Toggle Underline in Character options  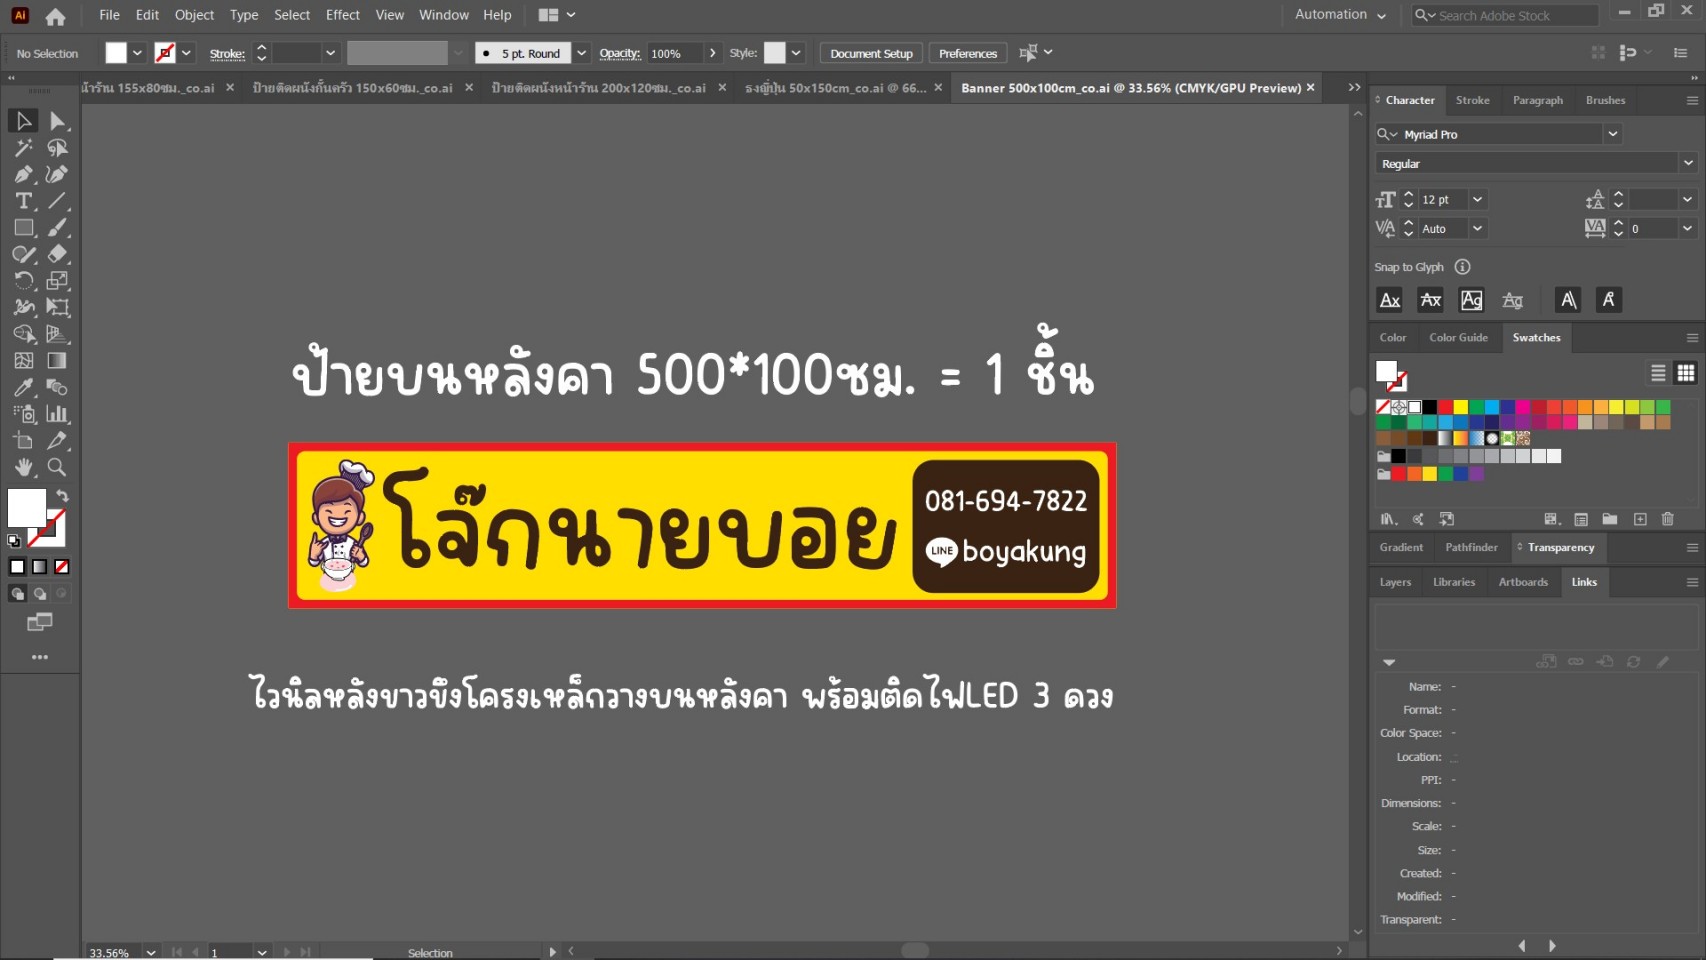click(x=1567, y=299)
